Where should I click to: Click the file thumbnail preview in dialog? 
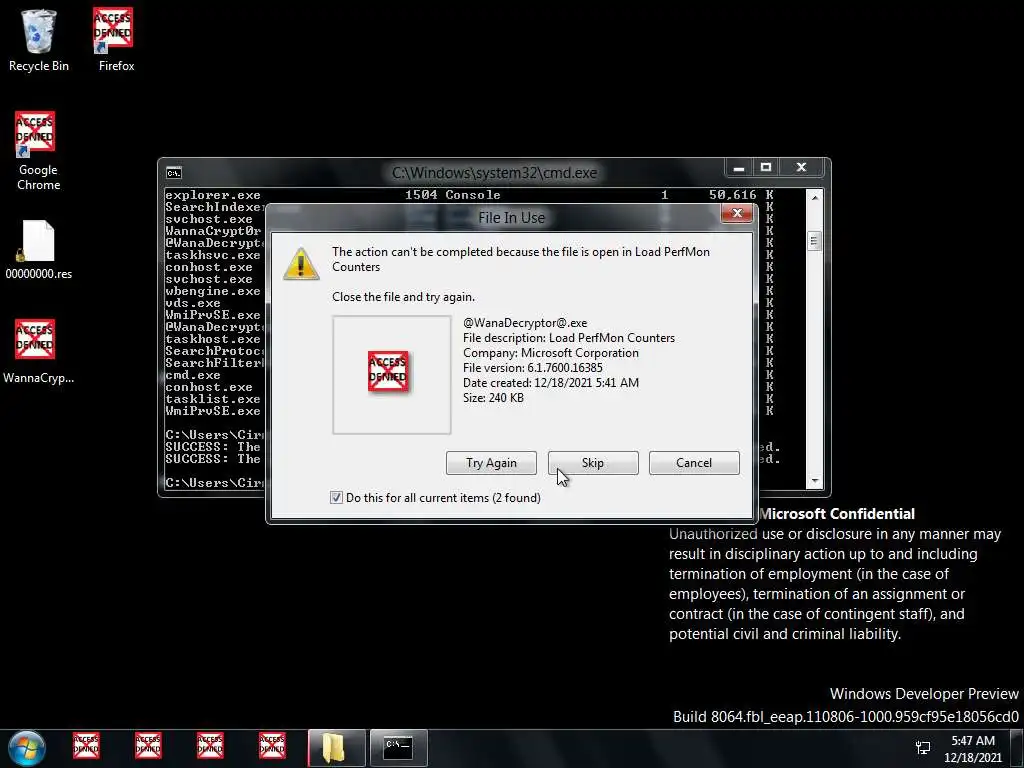[x=391, y=375]
